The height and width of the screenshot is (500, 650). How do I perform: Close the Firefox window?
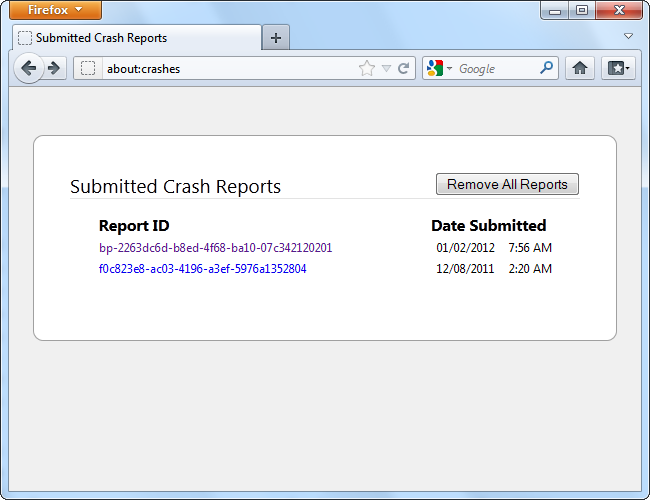point(619,10)
